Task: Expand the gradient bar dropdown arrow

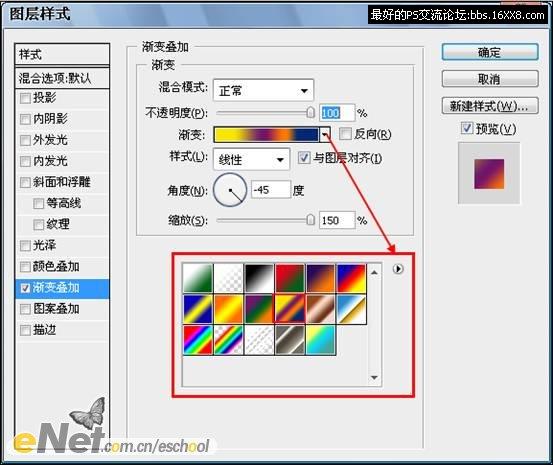Action: coord(325,134)
